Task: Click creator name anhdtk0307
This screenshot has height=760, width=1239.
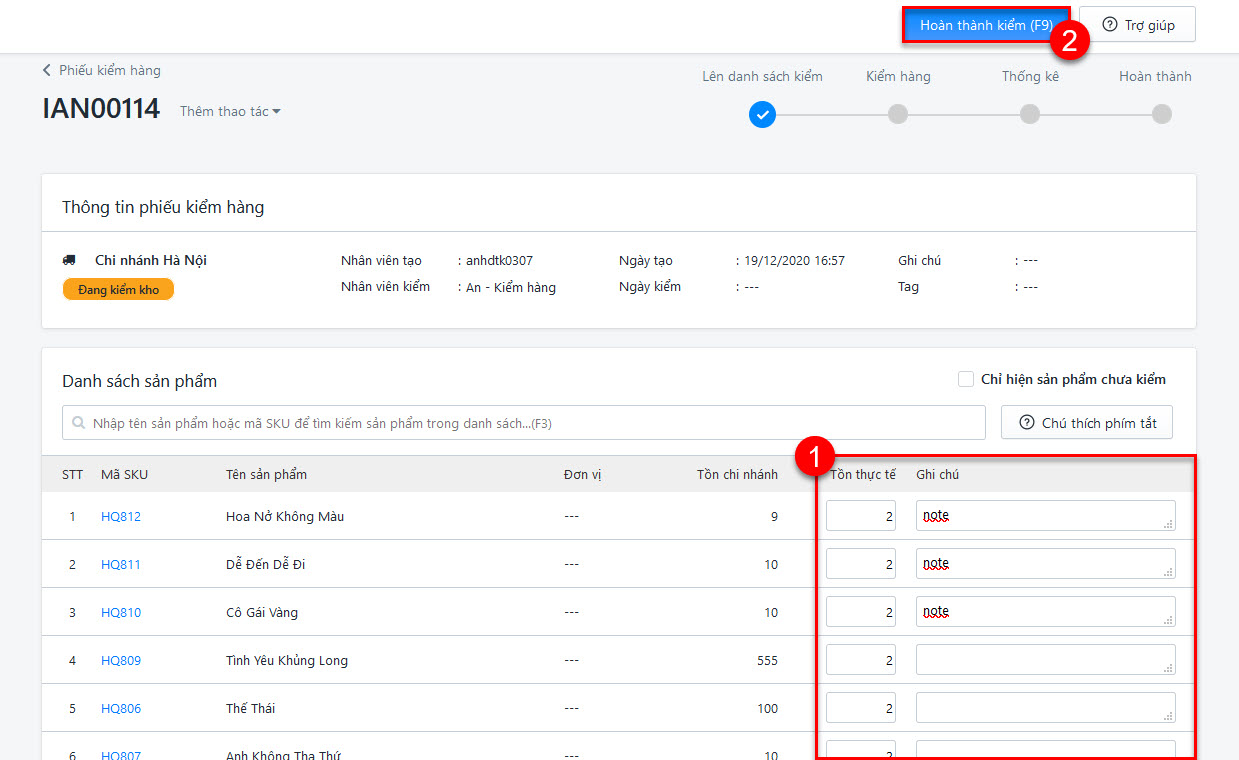Action: (x=499, y=261)
